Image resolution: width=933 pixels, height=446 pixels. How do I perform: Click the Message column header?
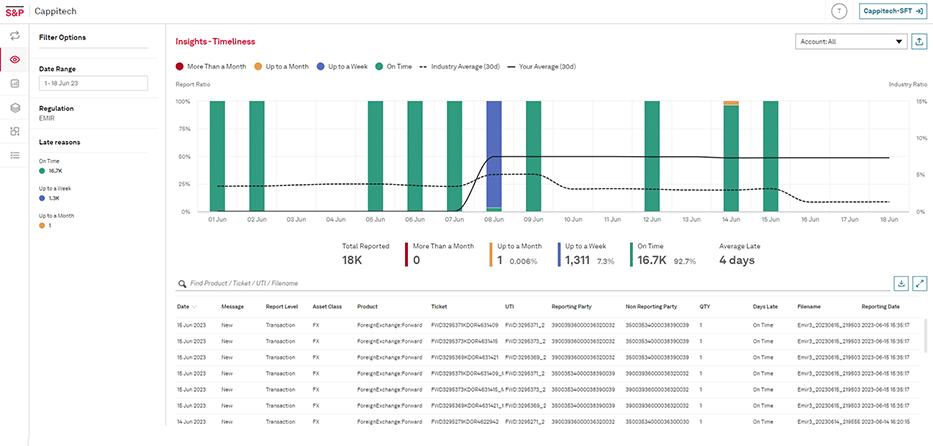coord(232,307)
